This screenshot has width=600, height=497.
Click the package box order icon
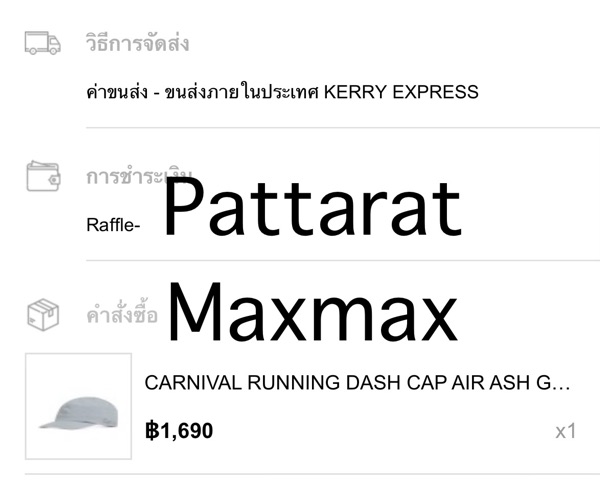point(43,313)
